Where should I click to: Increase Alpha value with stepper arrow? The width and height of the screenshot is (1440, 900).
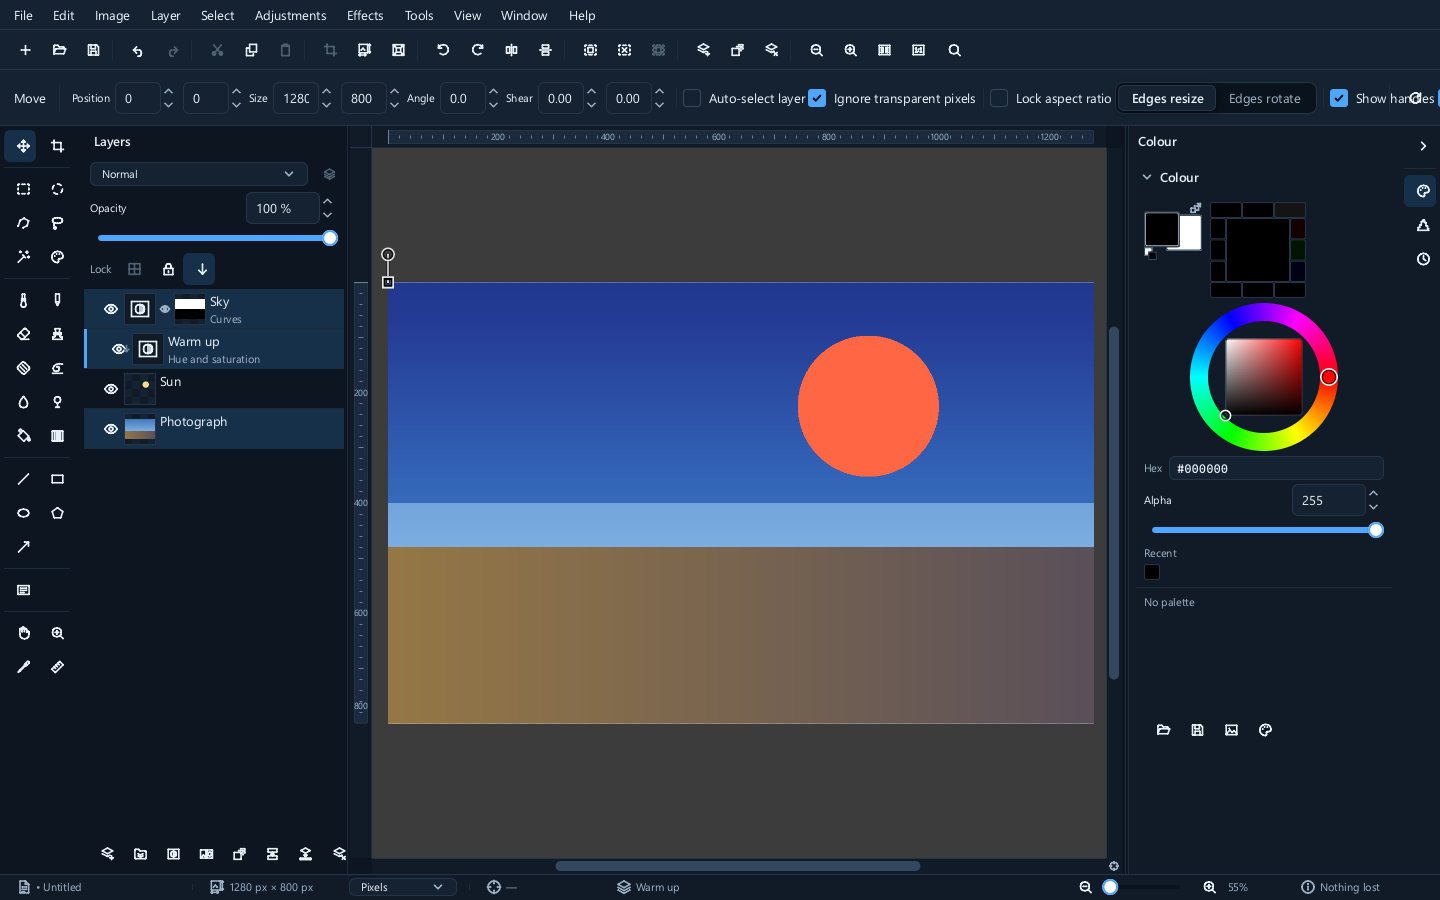pos(1373,493)
